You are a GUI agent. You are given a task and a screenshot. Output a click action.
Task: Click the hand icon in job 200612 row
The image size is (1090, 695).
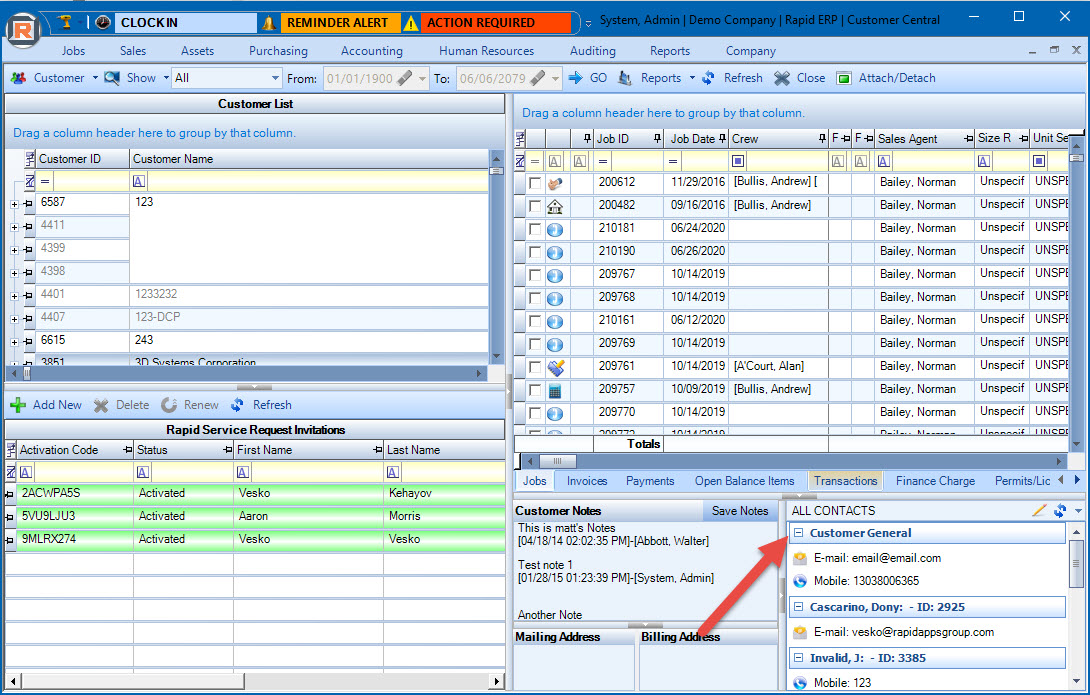(x=555, y=183)
